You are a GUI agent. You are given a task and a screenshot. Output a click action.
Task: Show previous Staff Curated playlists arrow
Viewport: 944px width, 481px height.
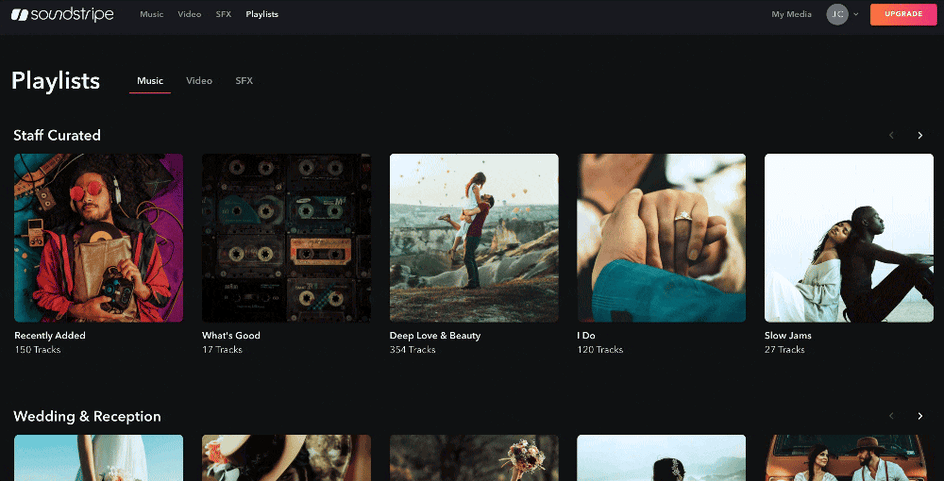click(892, 135)
